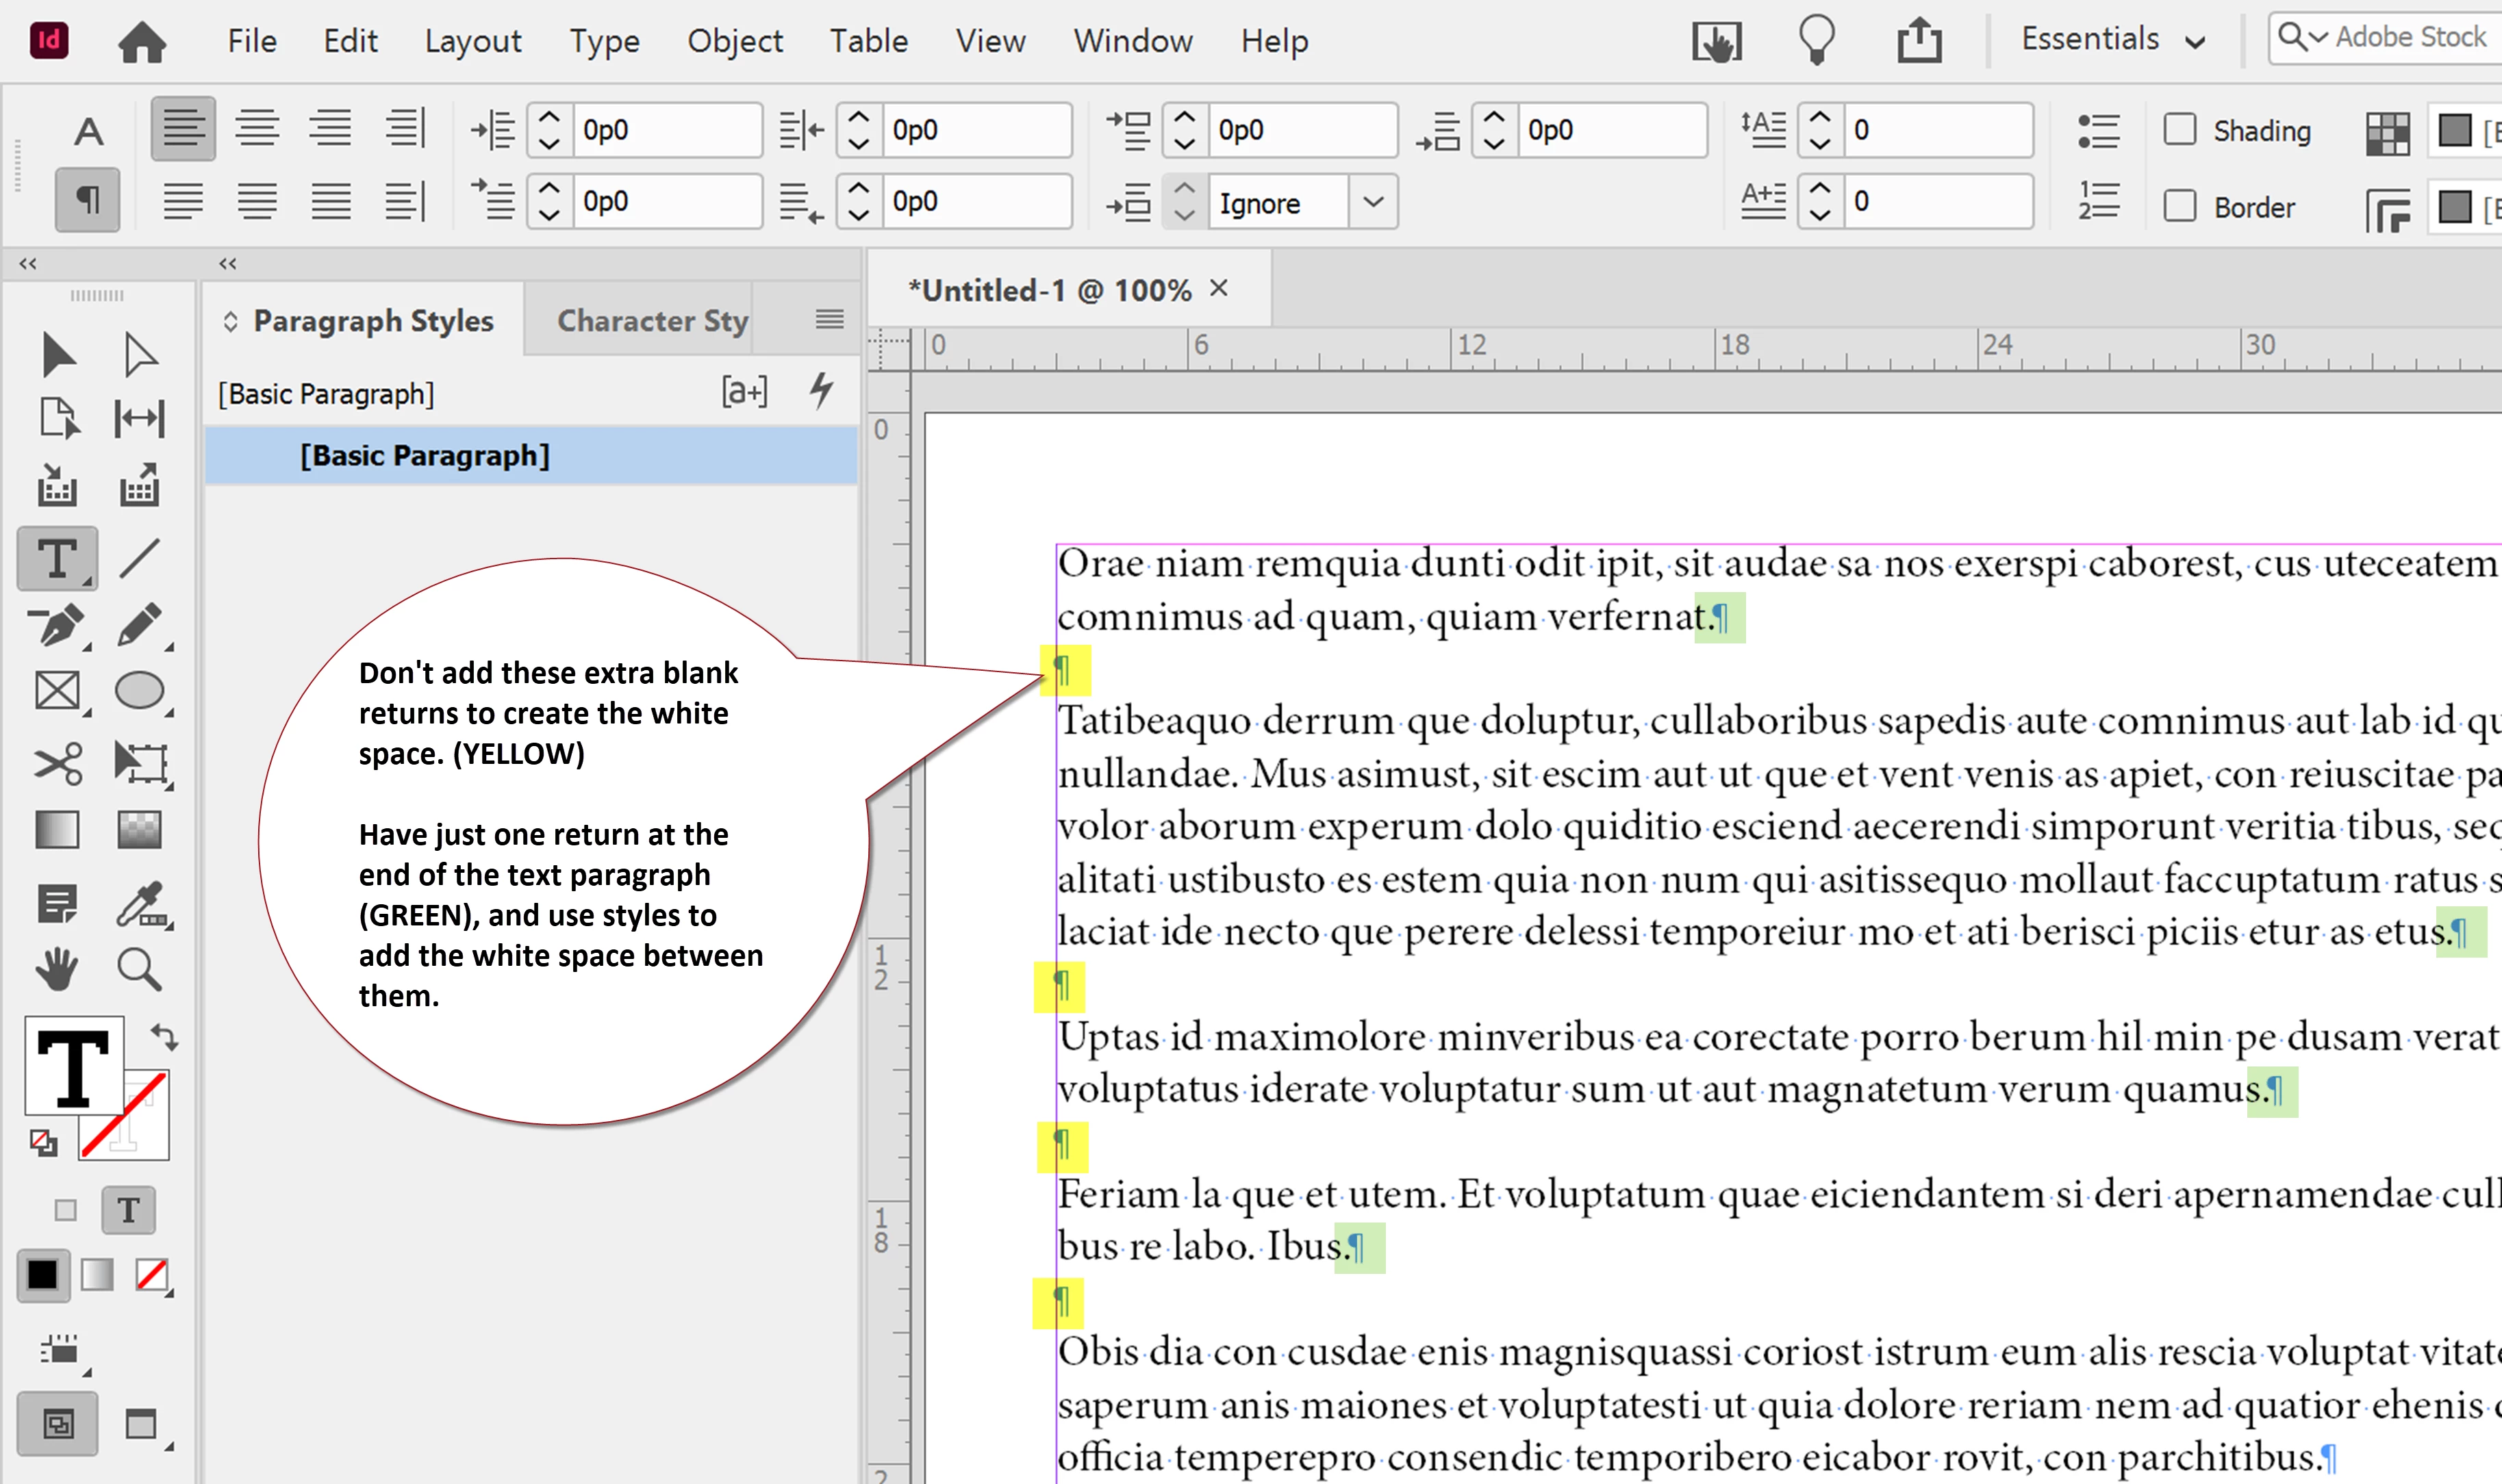Click the Line tool
This screenshot has height=1484, width=2502.
coord(139,558)
